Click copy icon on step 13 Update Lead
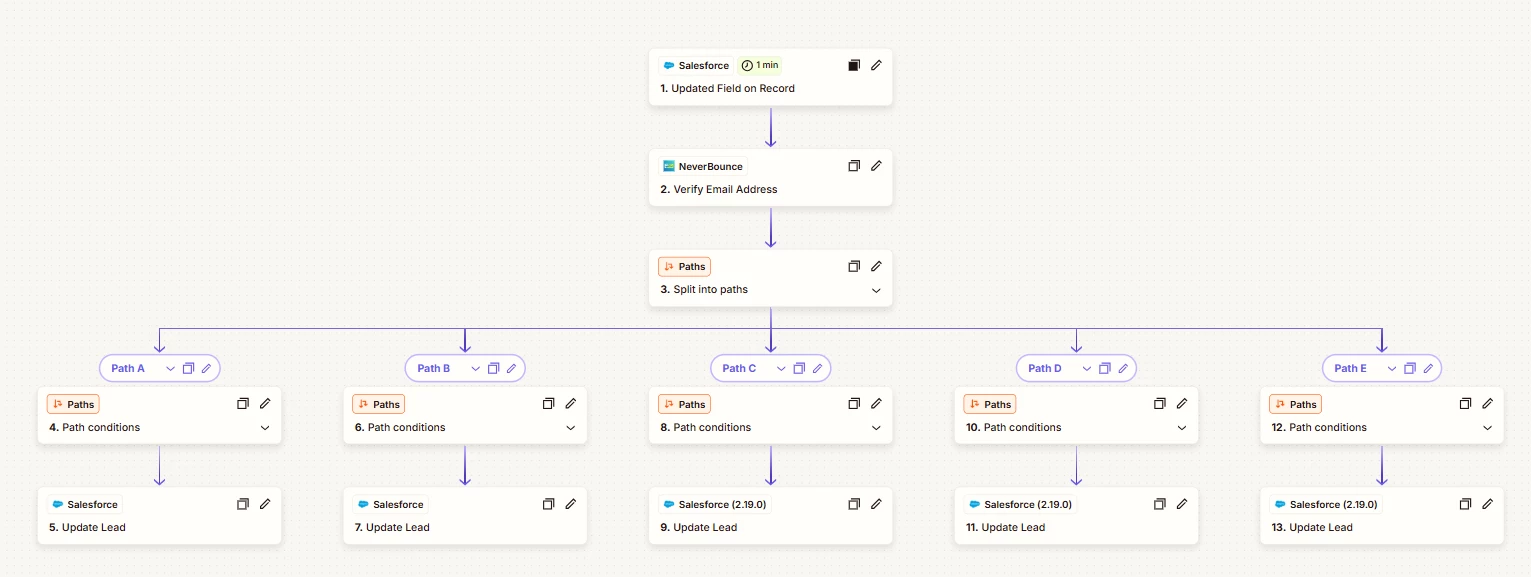The width and height of the screenshot is (1531, 577). (x=1465, y=504)
